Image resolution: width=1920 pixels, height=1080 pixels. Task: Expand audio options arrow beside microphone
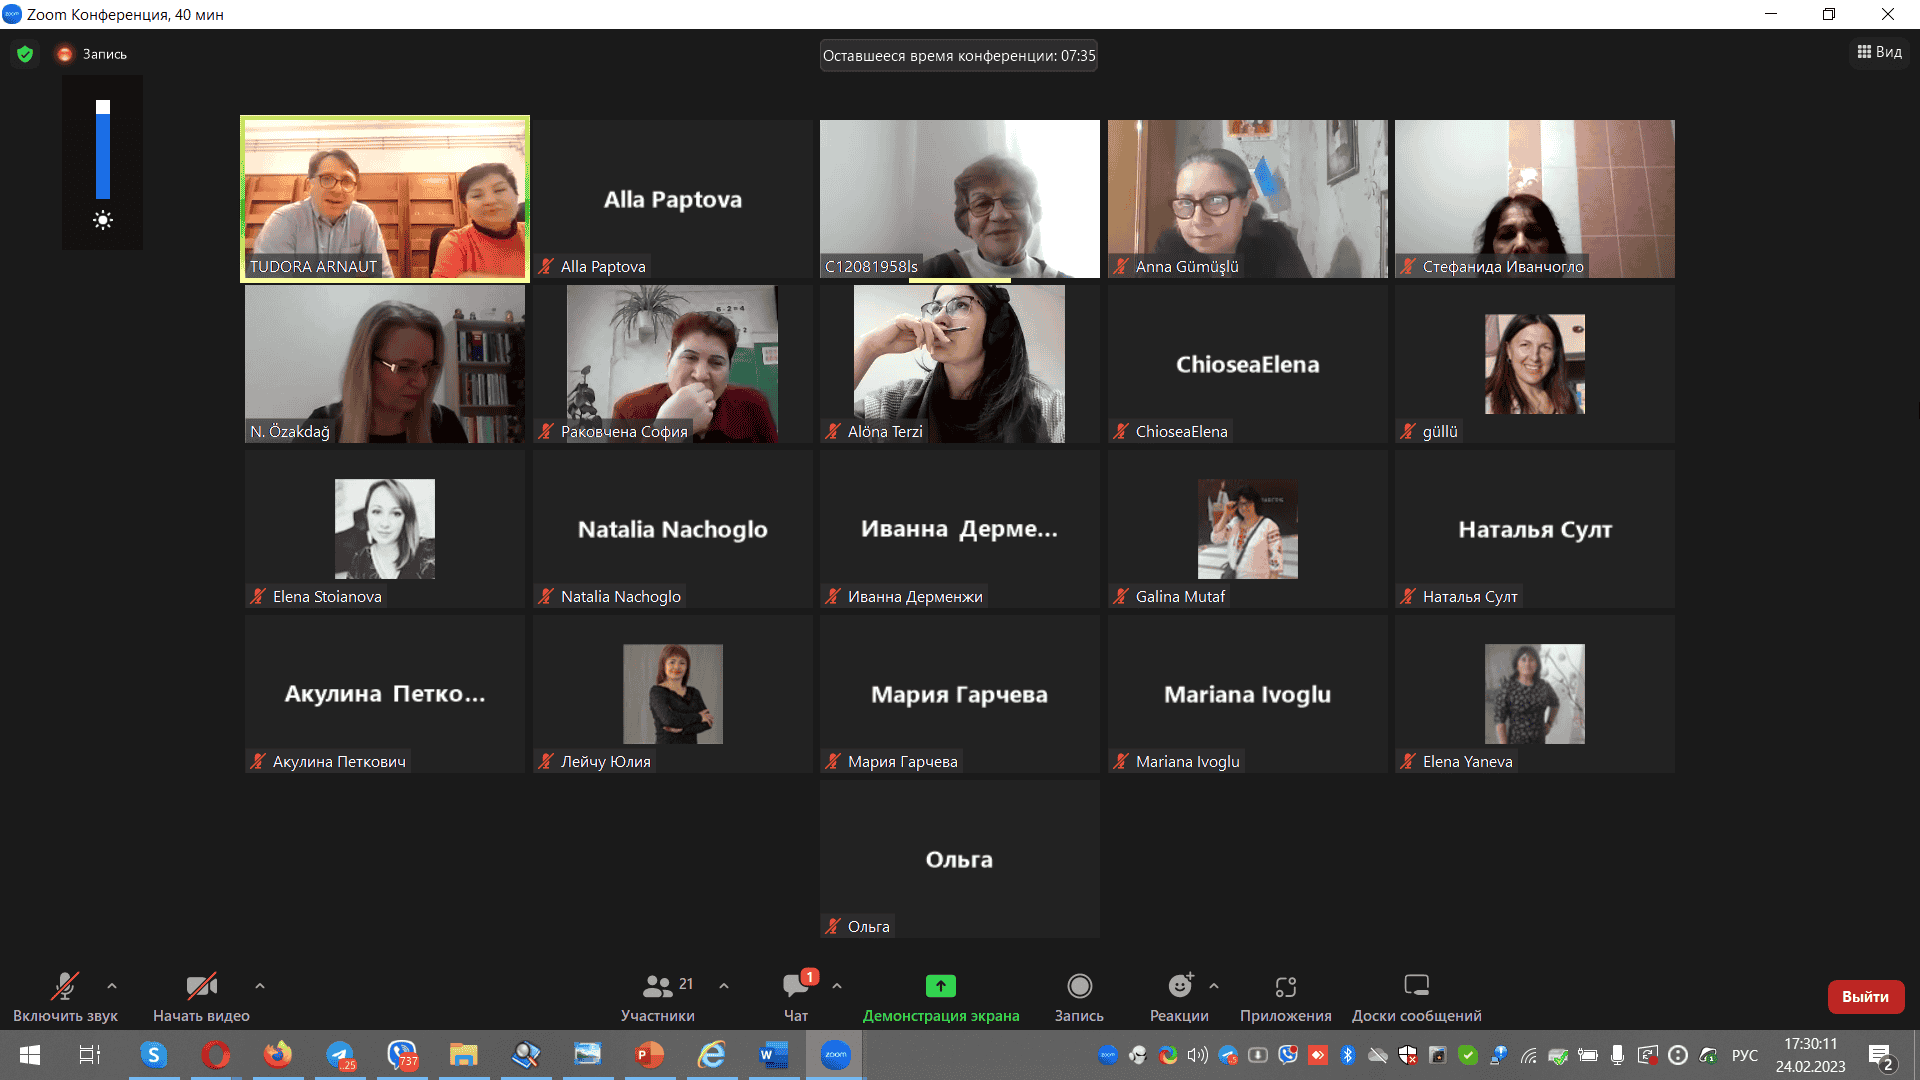click(112, 986)
